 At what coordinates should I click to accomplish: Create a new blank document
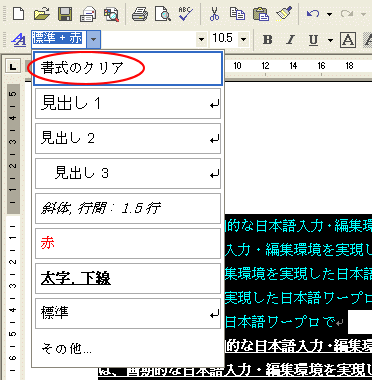coord(19,14)
